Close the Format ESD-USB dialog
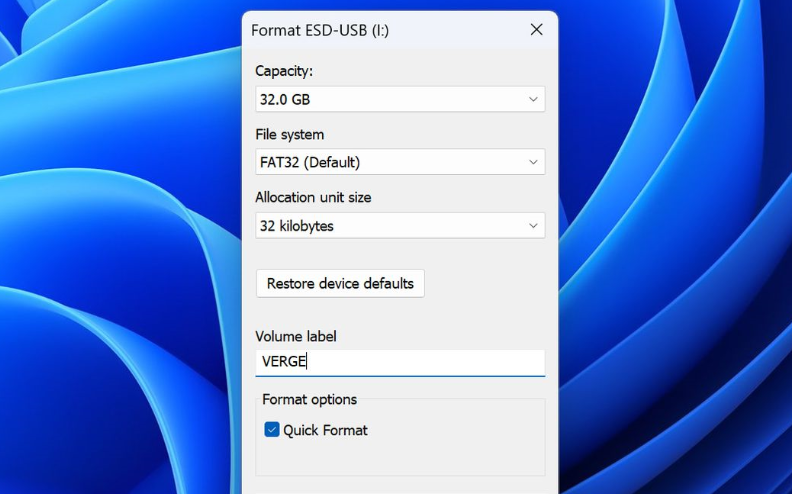 [x=536, y=30]
